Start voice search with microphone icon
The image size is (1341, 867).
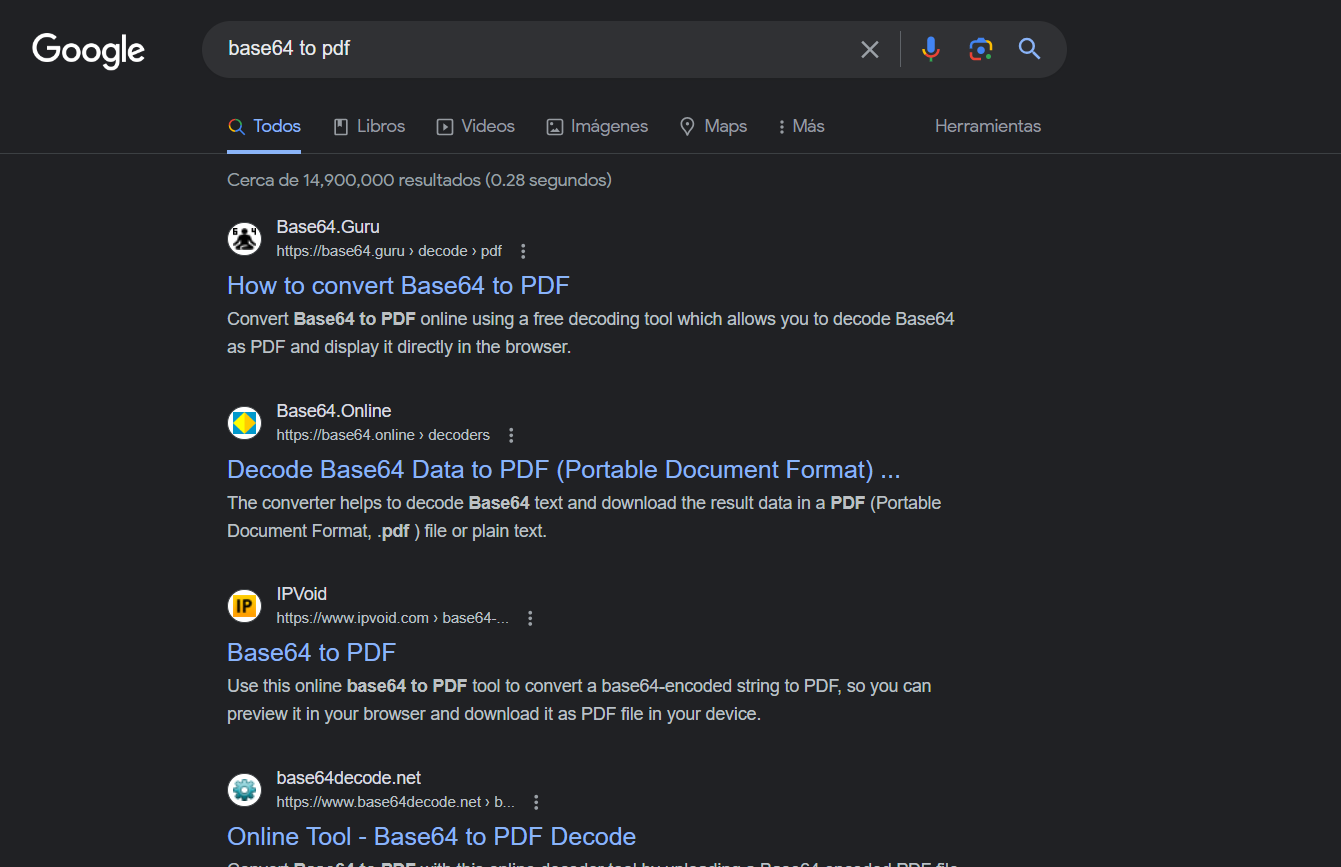[931, 49]
